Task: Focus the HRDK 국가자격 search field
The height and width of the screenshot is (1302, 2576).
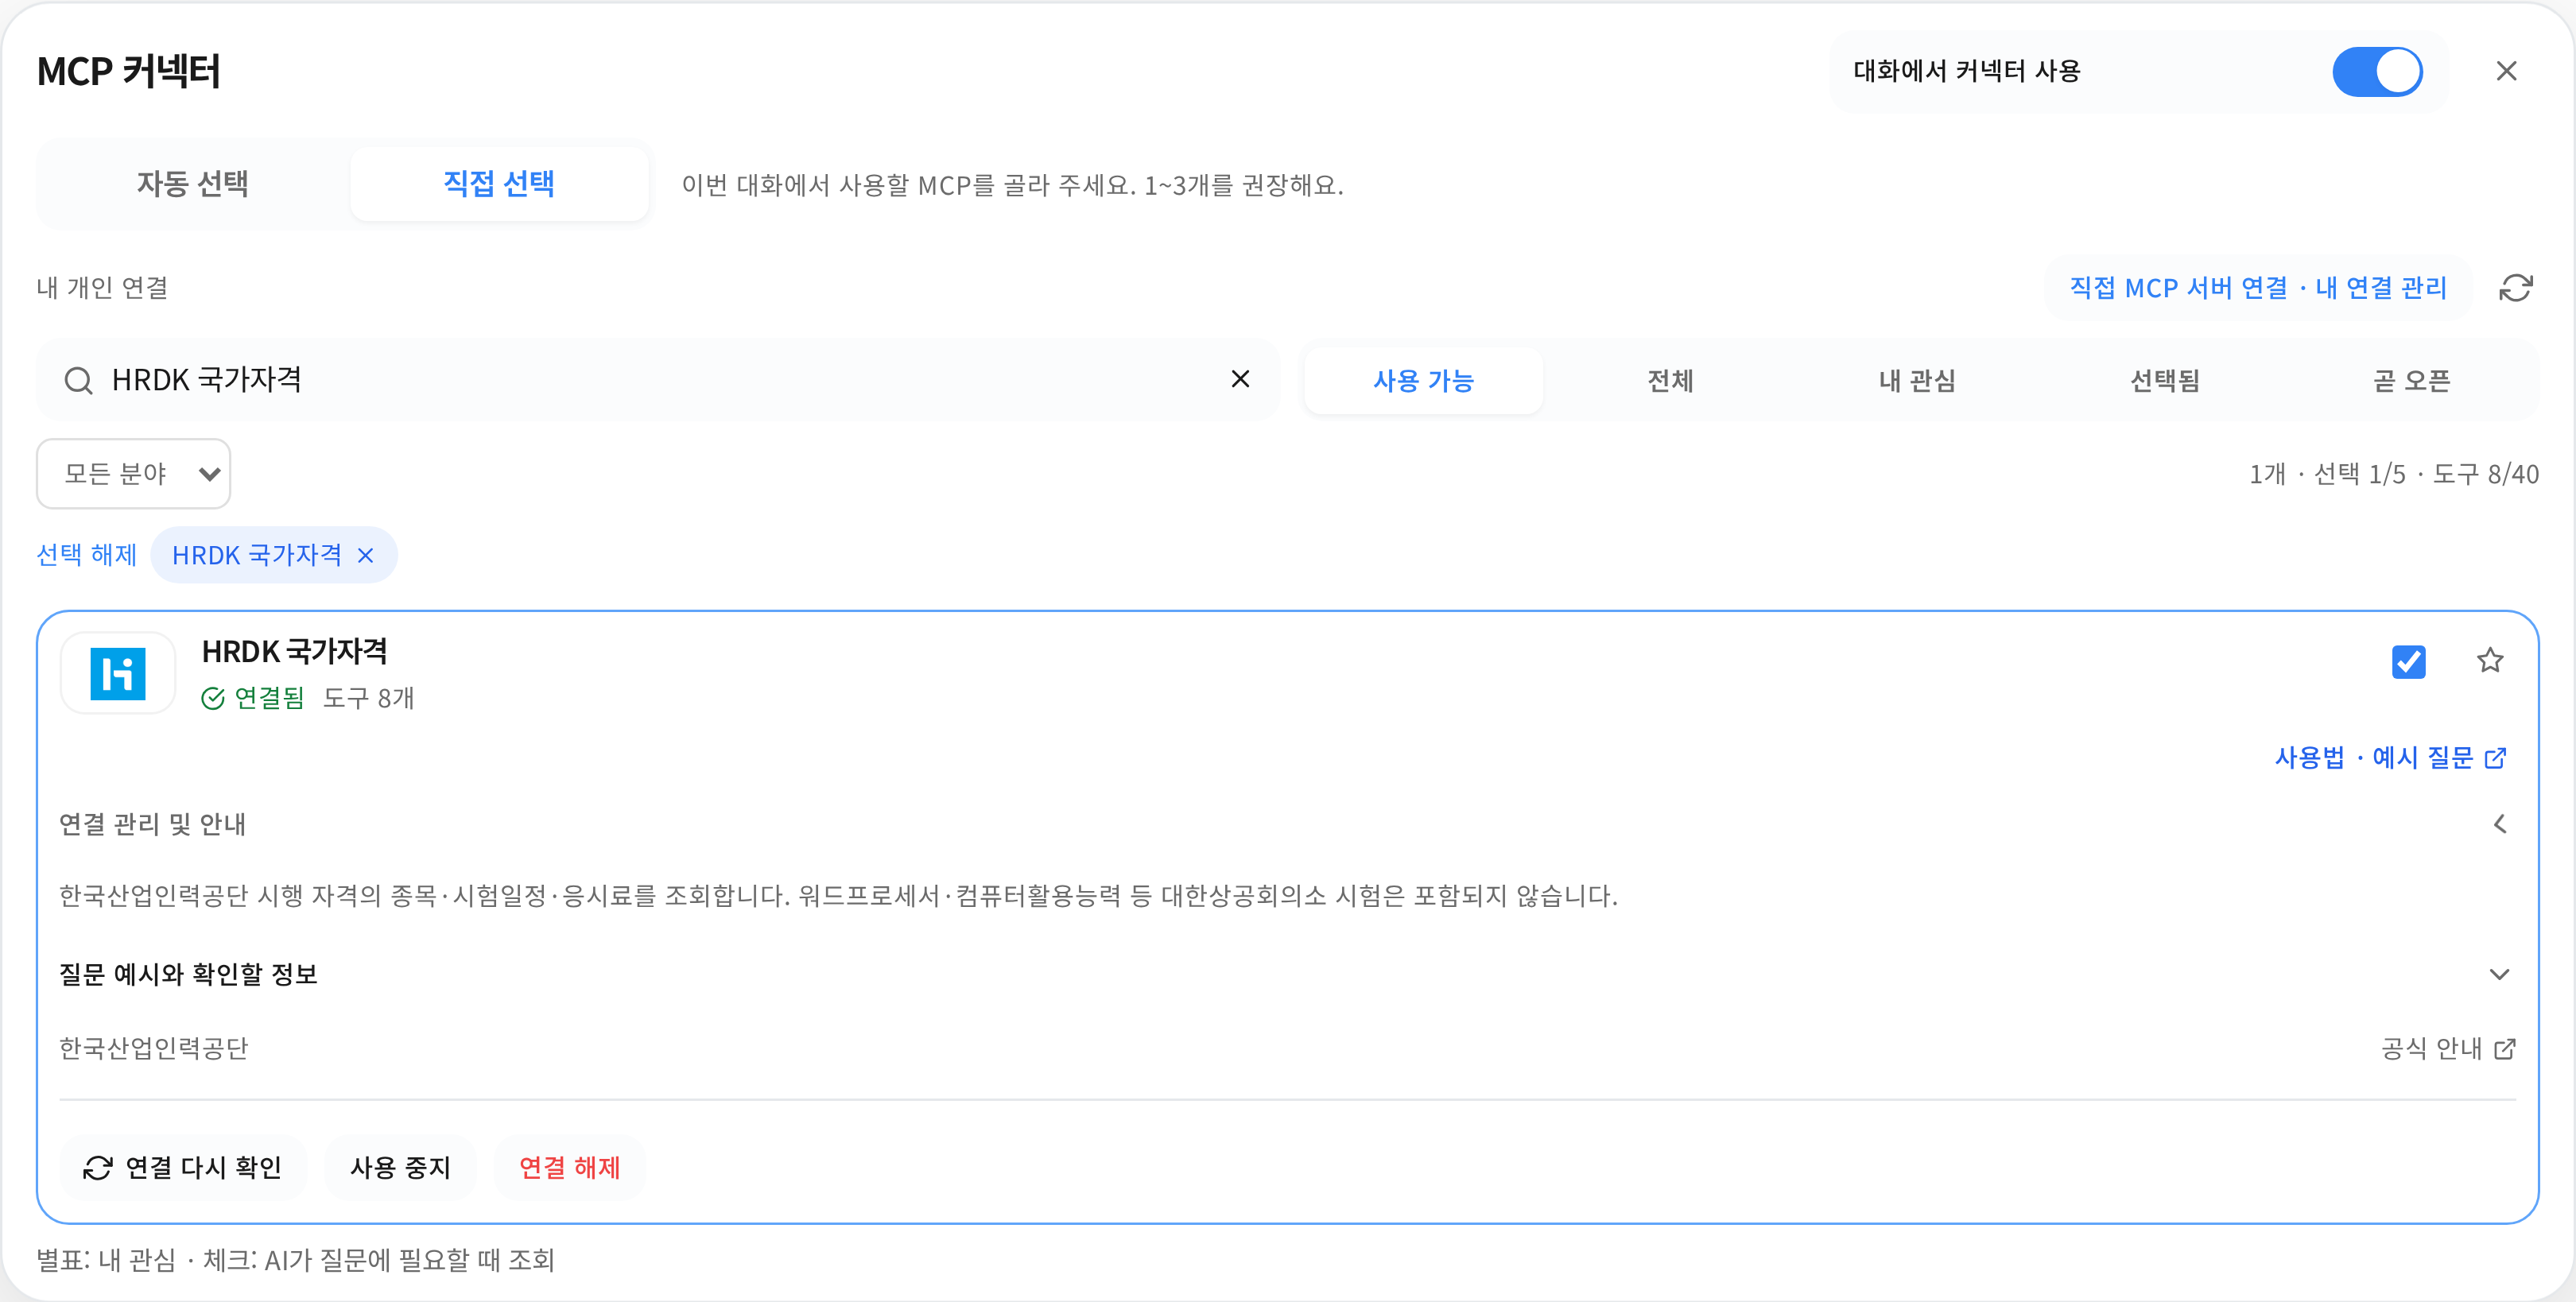Action: click(658, 380)
